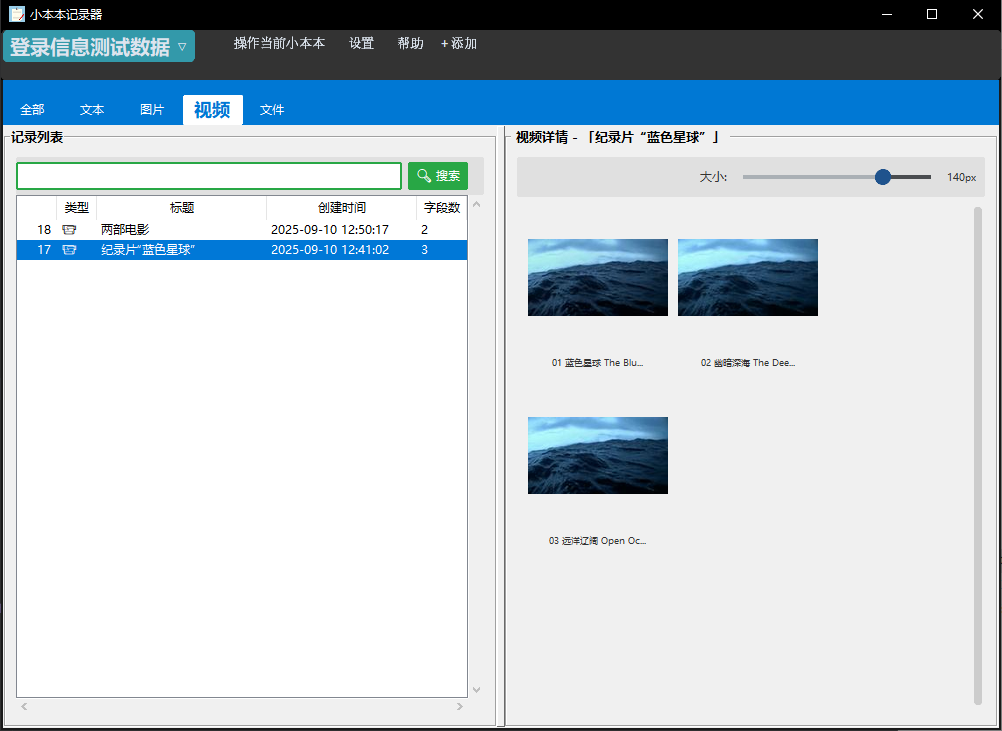The image size is (1002, 731).
Task: Open the 操作当前小本本 menu
Action: (279, 44)
